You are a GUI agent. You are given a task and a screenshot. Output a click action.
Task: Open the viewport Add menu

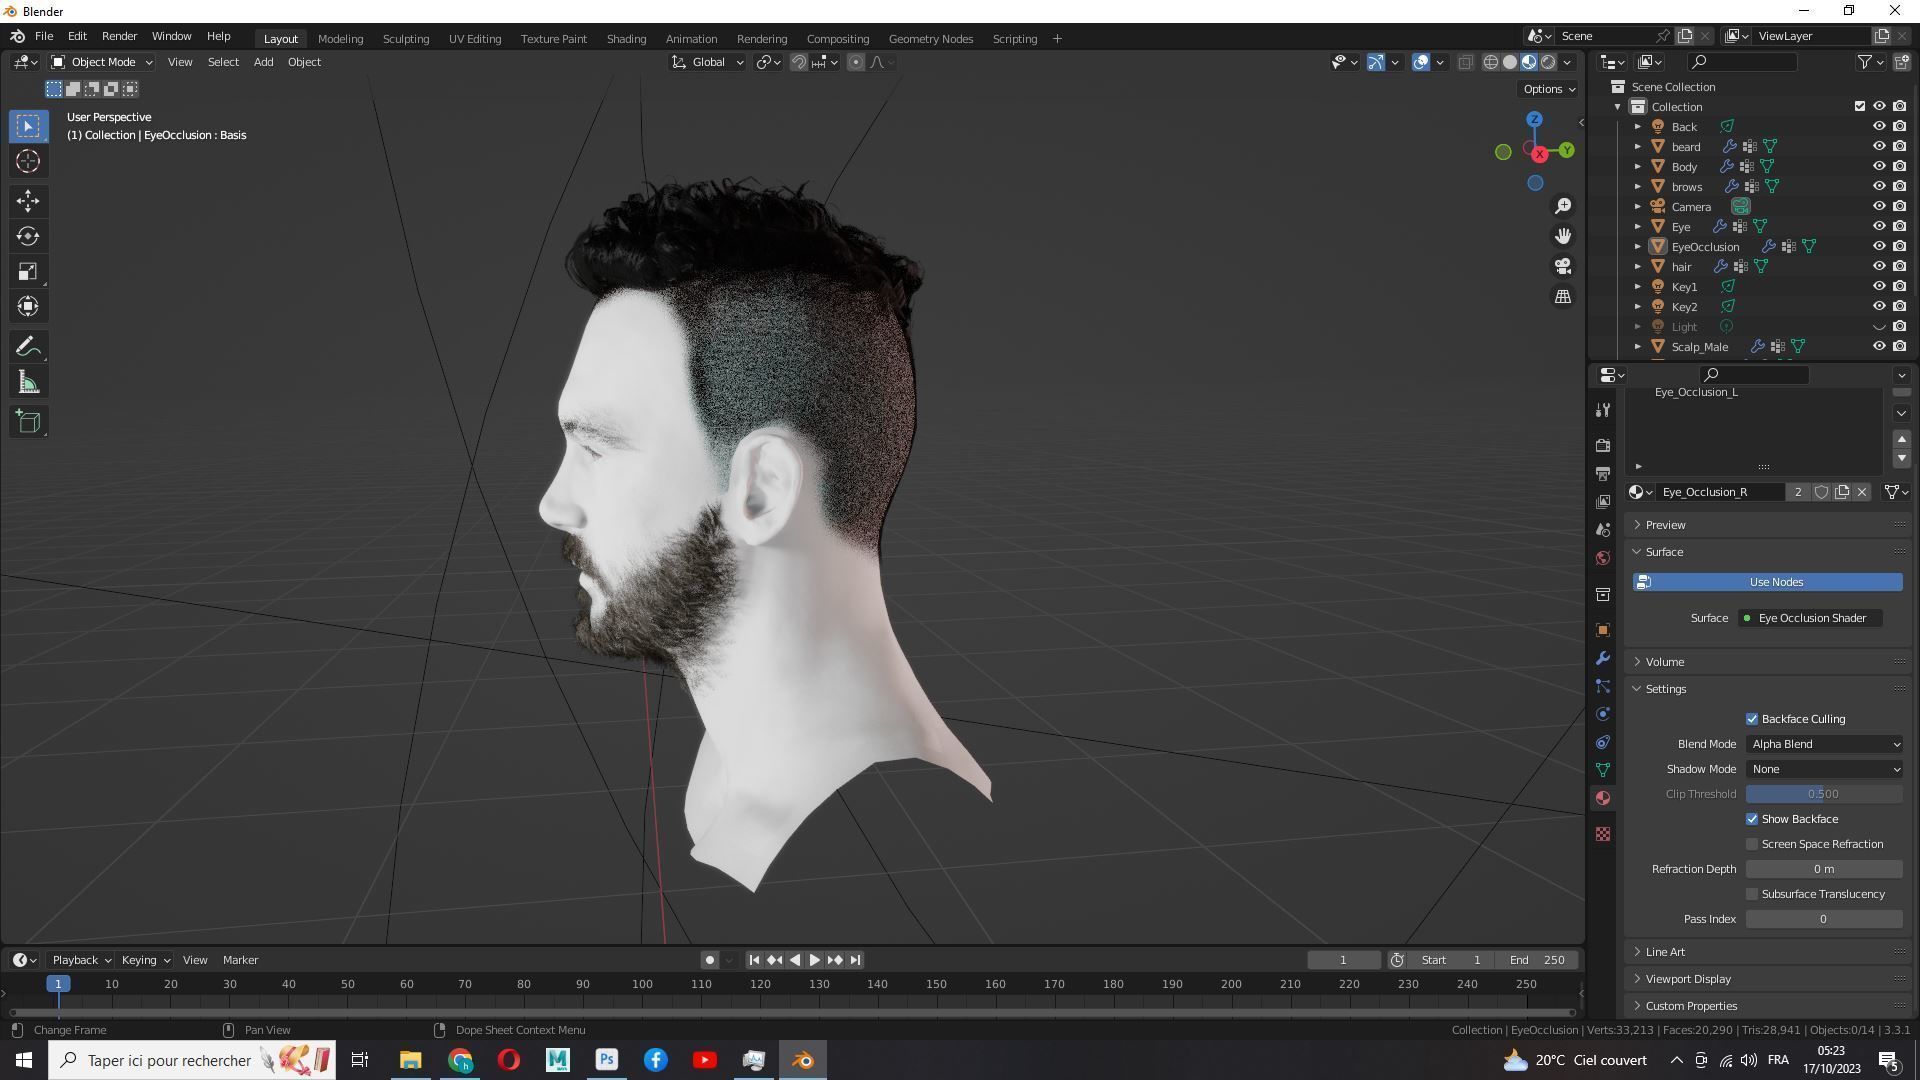[x=263, y=62]
